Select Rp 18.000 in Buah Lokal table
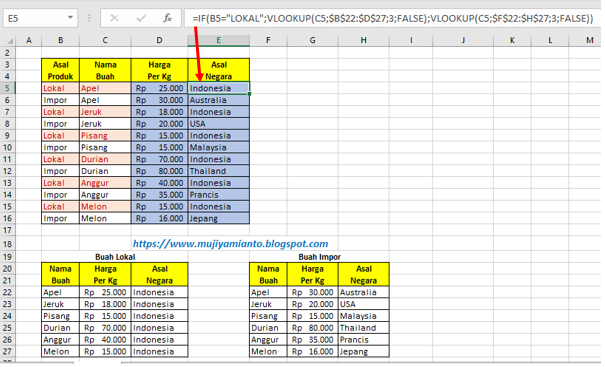Image resolution: width=605 pixels, height=367 pixels. click(105, 304)
